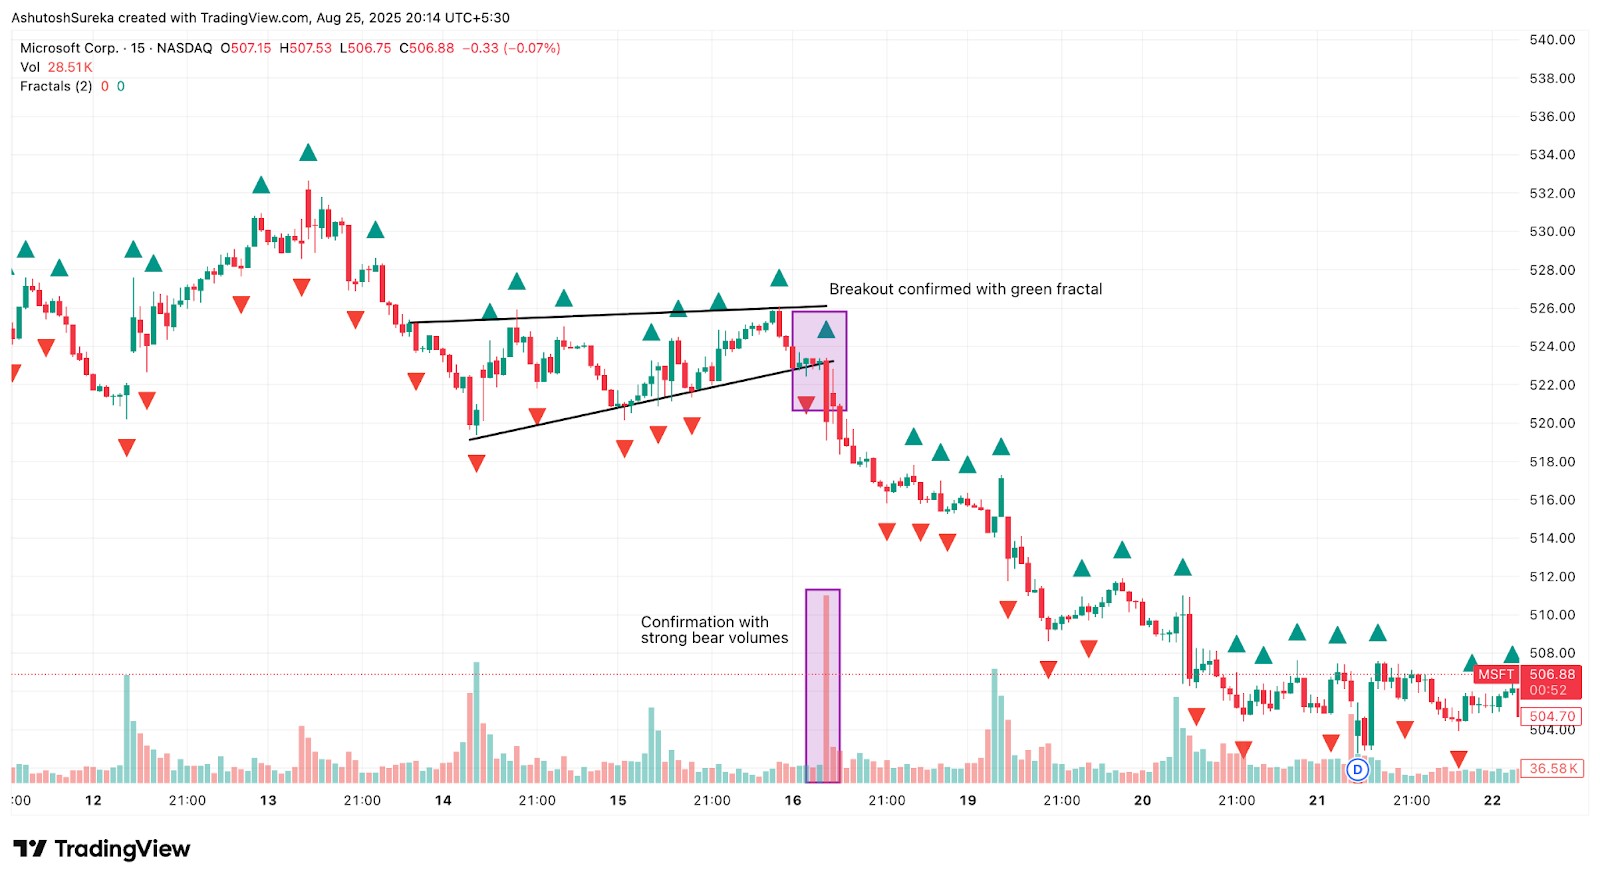Click the date label 15 on time axis
This screenshot has height=882, width=1600.
click(x=618, y=800)
